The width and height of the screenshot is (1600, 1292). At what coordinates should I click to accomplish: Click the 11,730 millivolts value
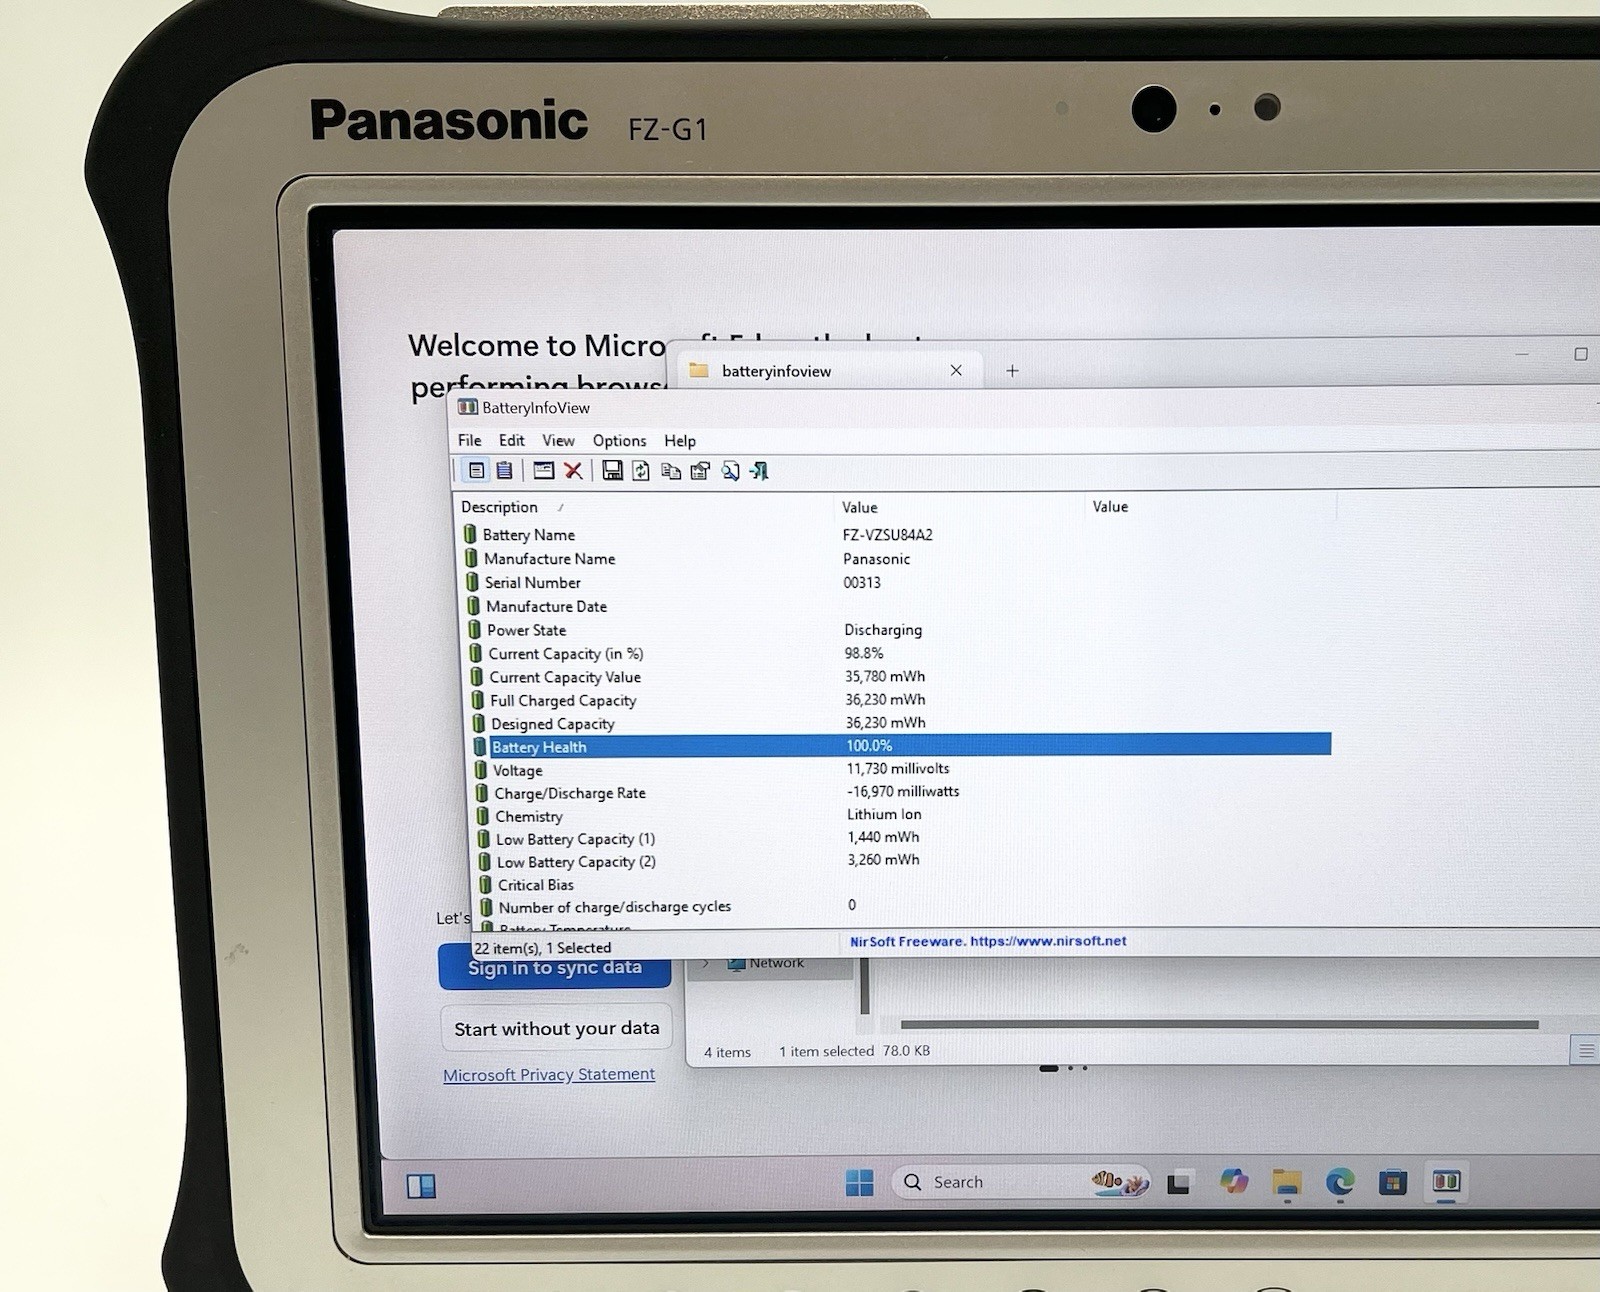898,769
